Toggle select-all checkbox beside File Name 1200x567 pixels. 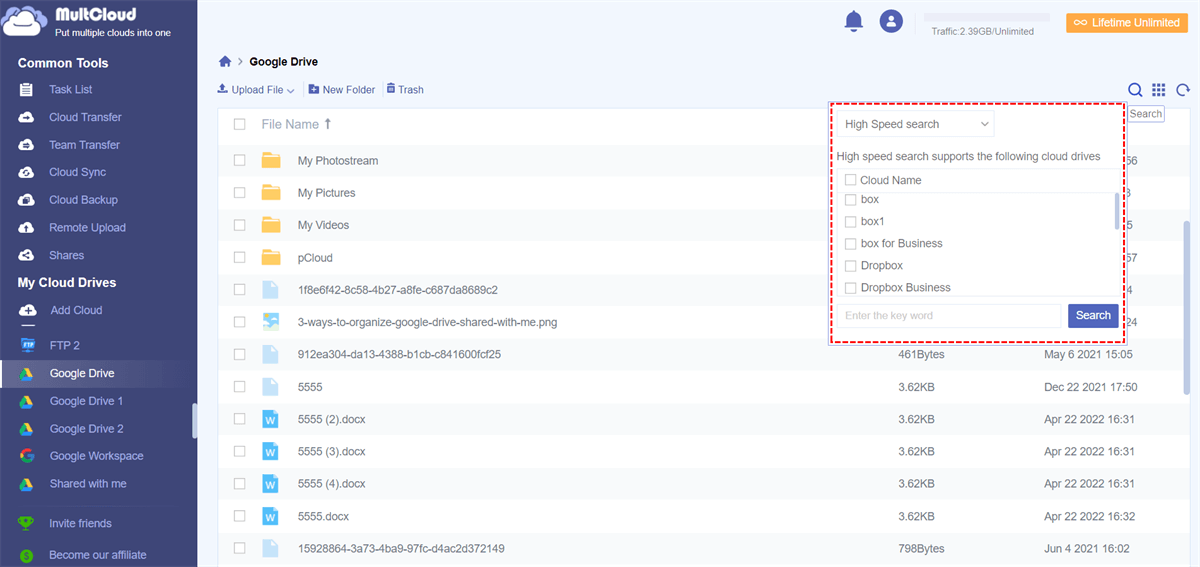click(239, 124)
